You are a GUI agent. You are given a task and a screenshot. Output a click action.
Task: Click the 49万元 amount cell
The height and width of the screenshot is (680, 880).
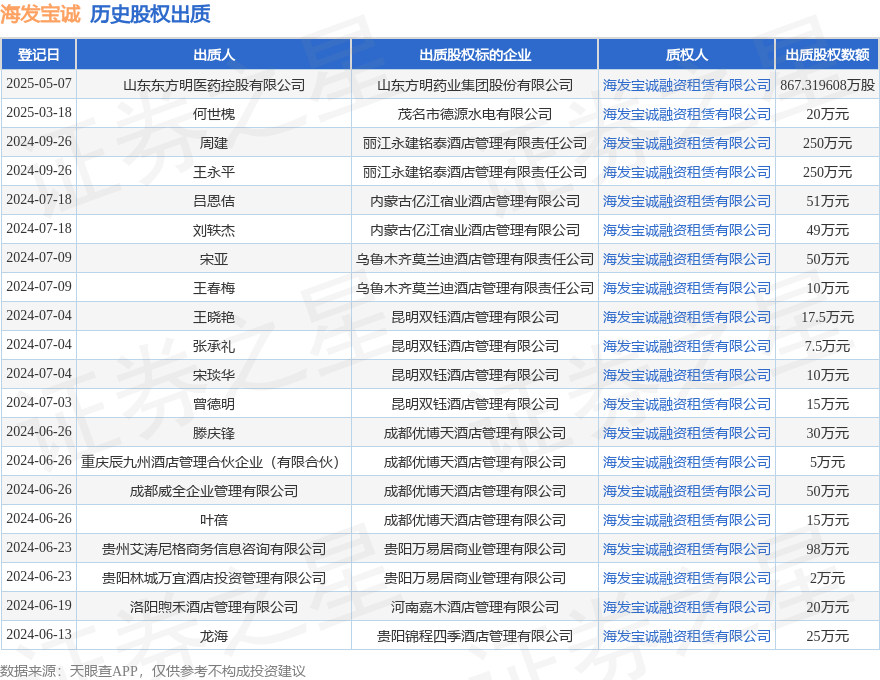827,230
